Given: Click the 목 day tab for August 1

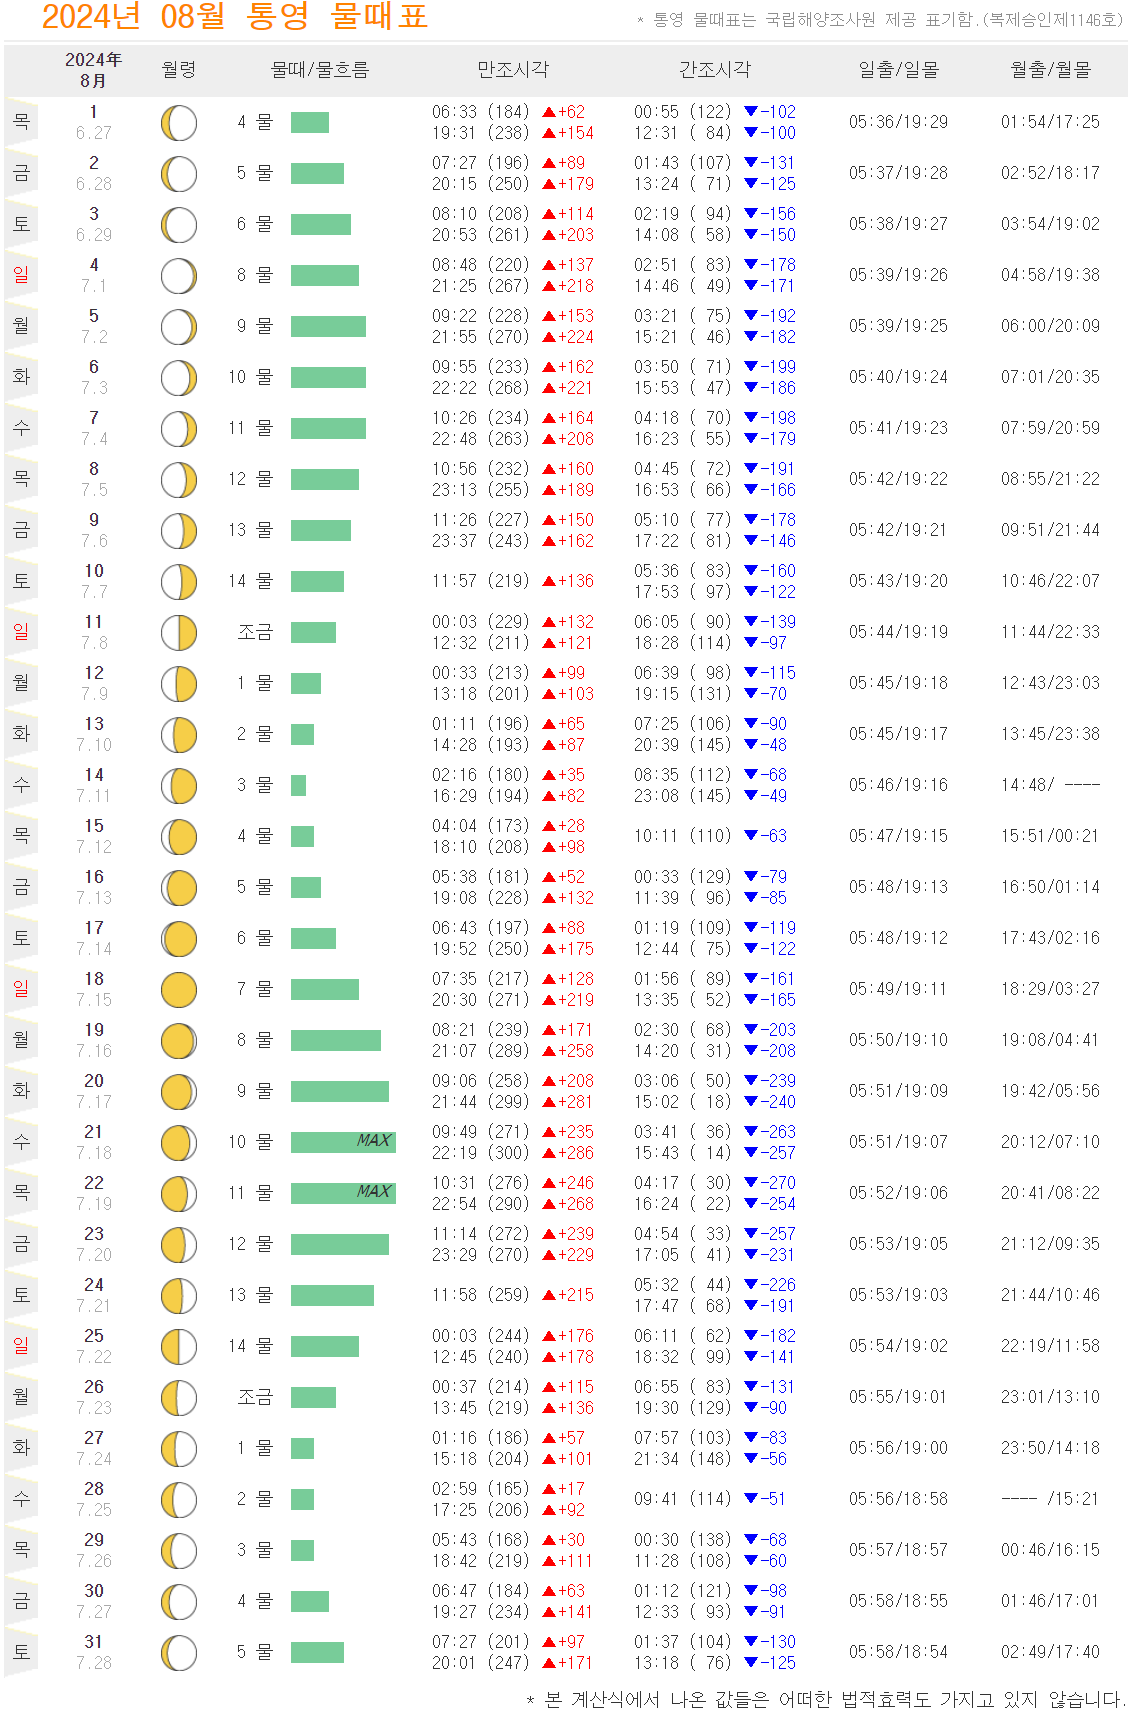Looking at the screenshot, I should (21, 121).
